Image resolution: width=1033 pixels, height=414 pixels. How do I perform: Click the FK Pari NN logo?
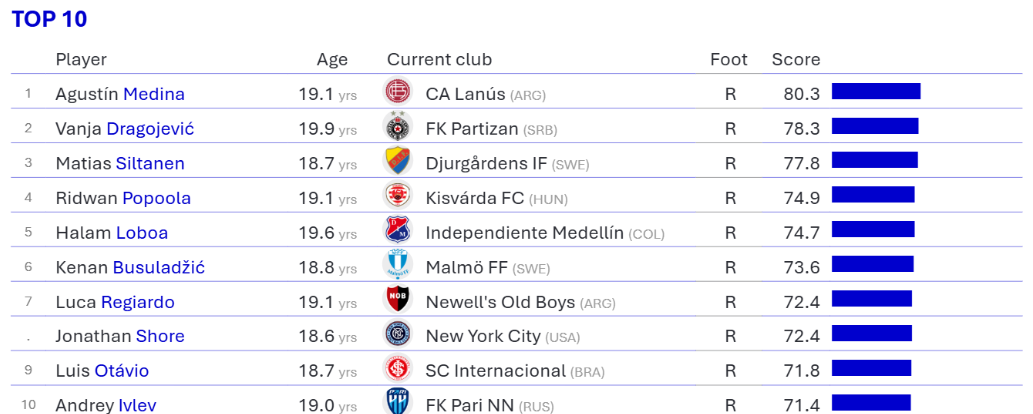click(x=398, y=402)
